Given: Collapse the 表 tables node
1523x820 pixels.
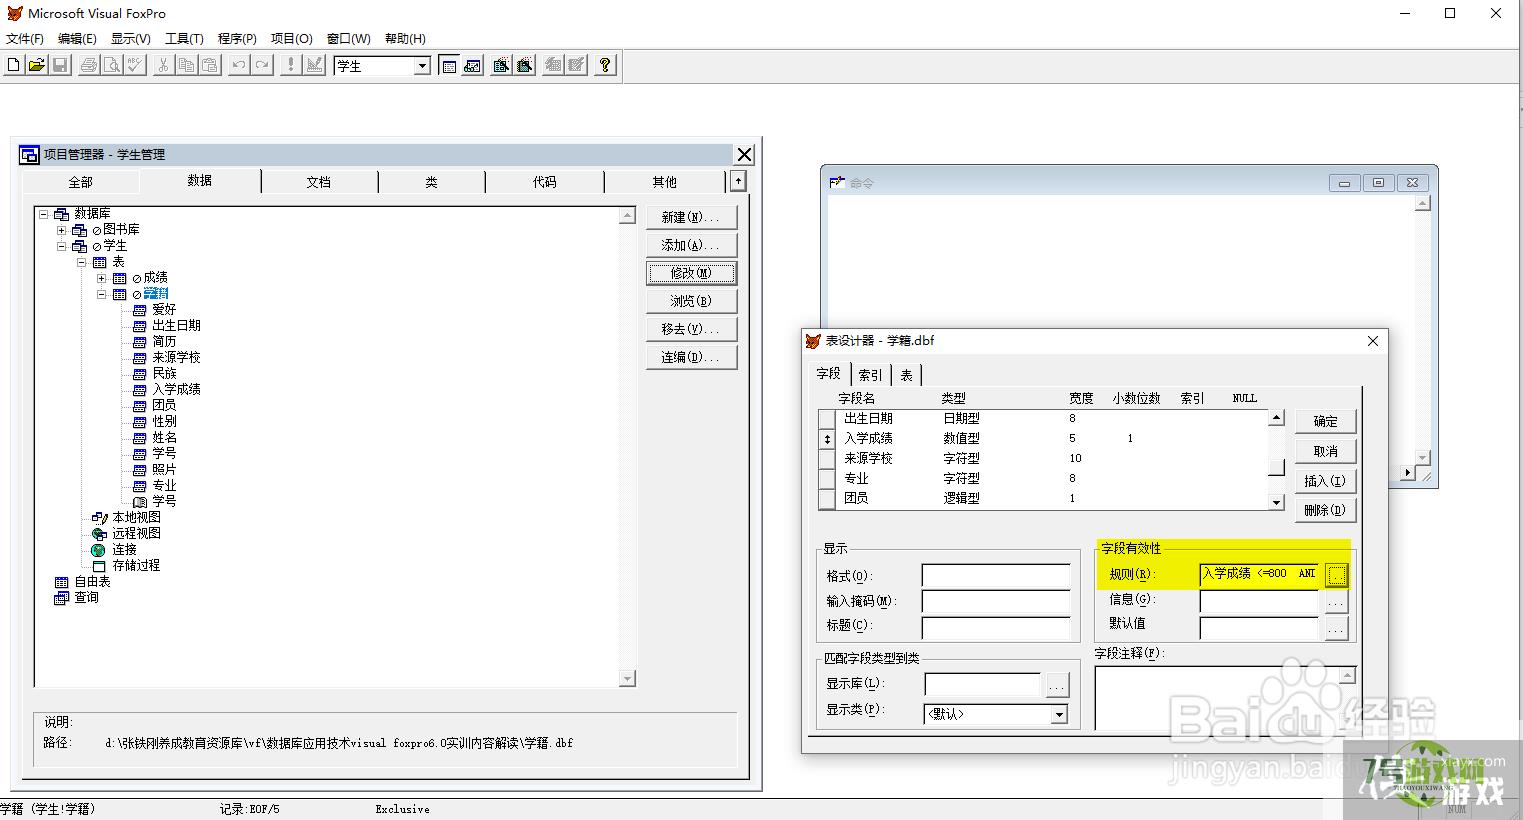Looking at the screenshot, I should click(82, 262).
